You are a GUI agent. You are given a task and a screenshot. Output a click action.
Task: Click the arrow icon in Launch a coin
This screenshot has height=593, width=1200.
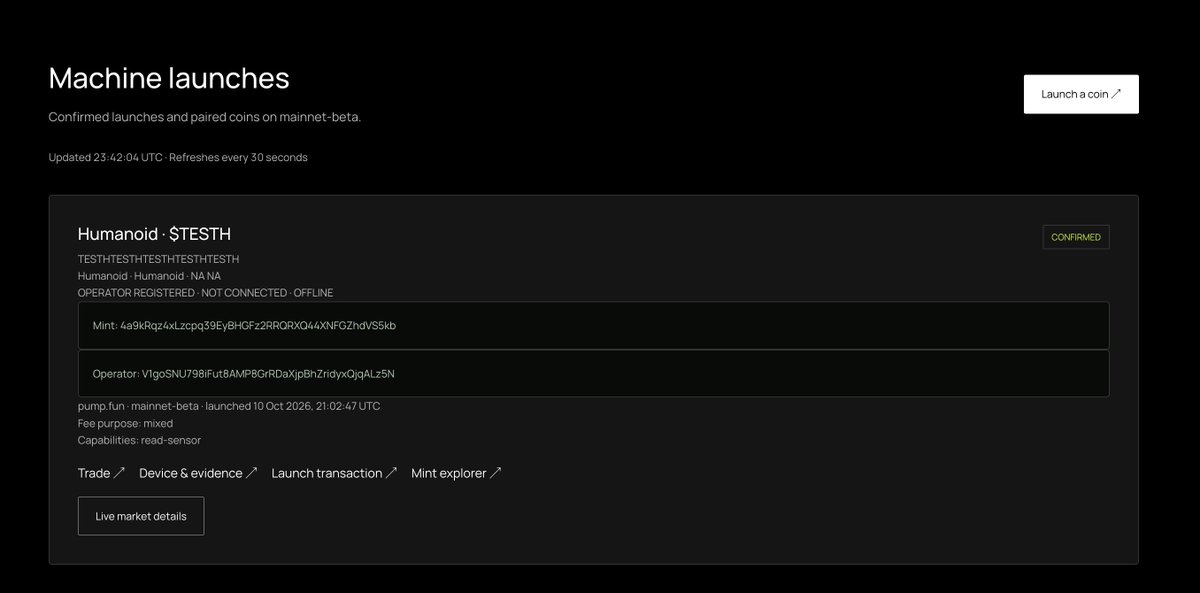tap(1116, 94)
